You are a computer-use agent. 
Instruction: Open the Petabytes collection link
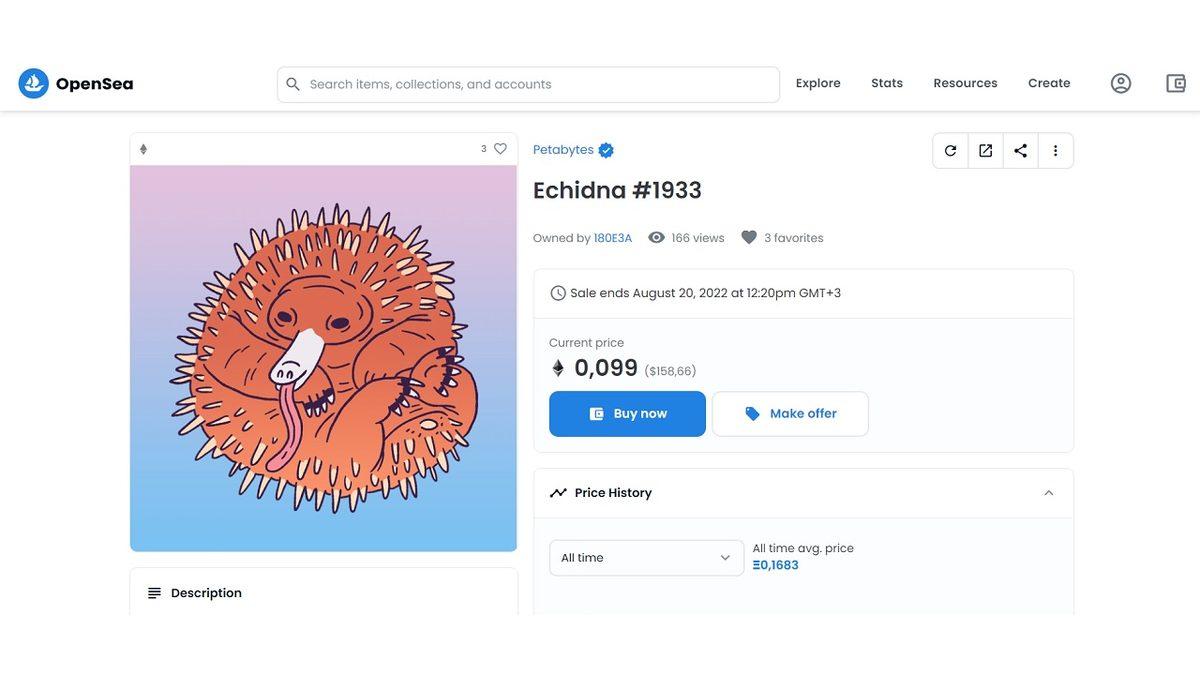click(x=563, y=150)
